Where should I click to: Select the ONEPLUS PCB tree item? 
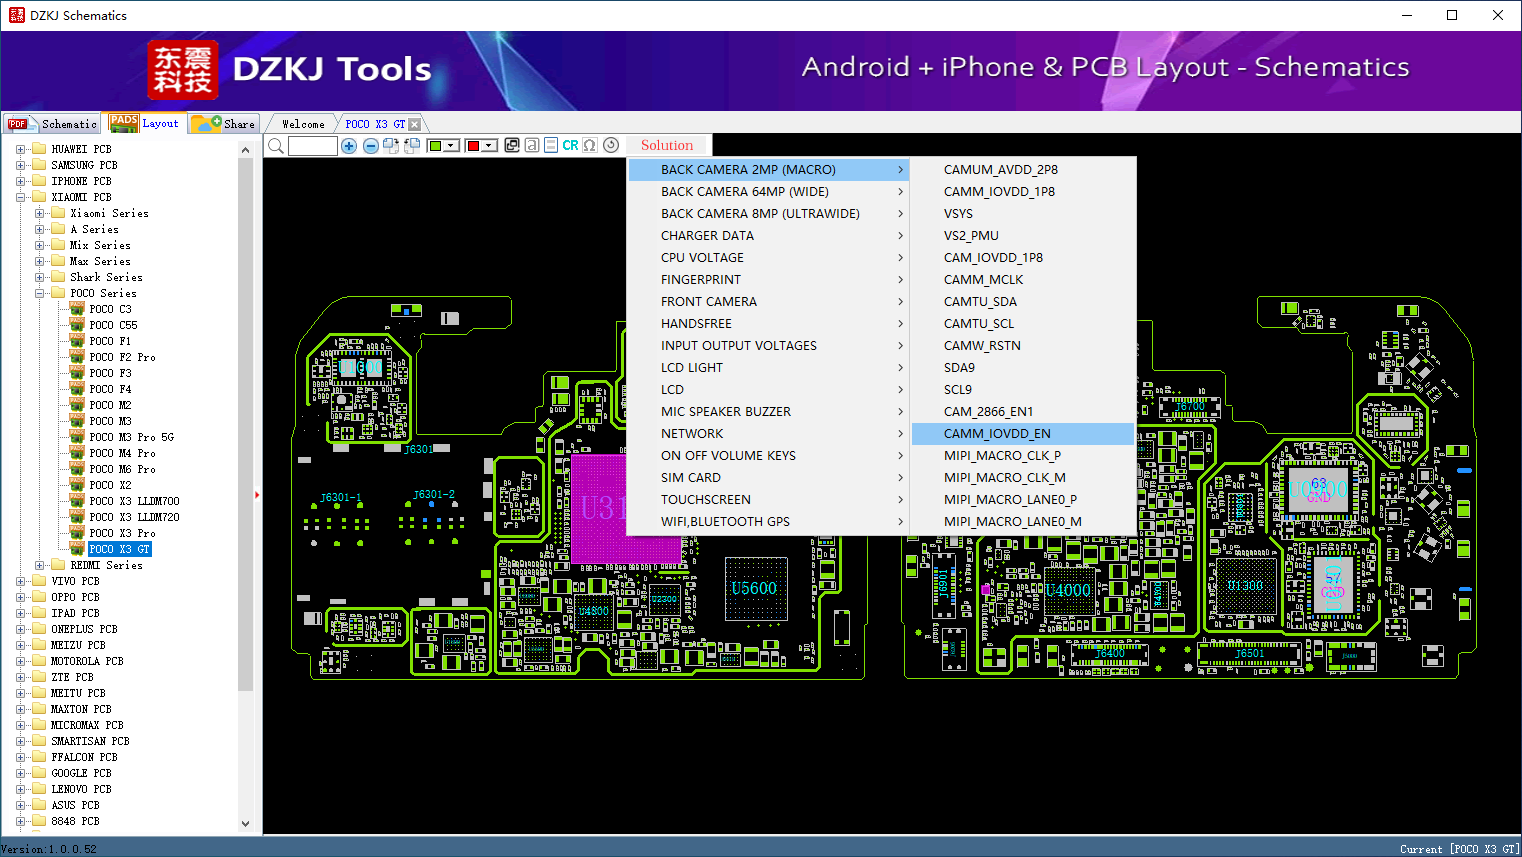tap(84, 629)
